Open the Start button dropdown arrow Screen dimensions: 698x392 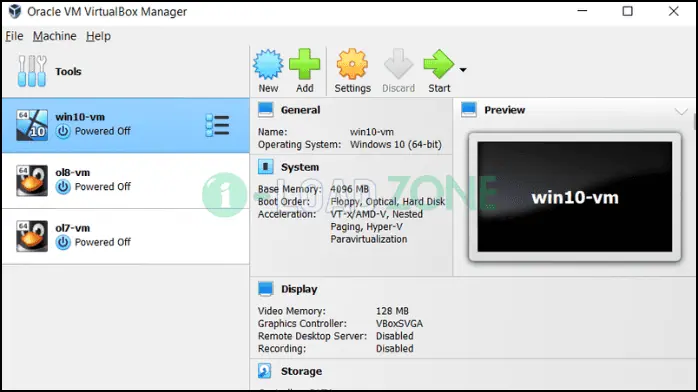tap(463, 70)
